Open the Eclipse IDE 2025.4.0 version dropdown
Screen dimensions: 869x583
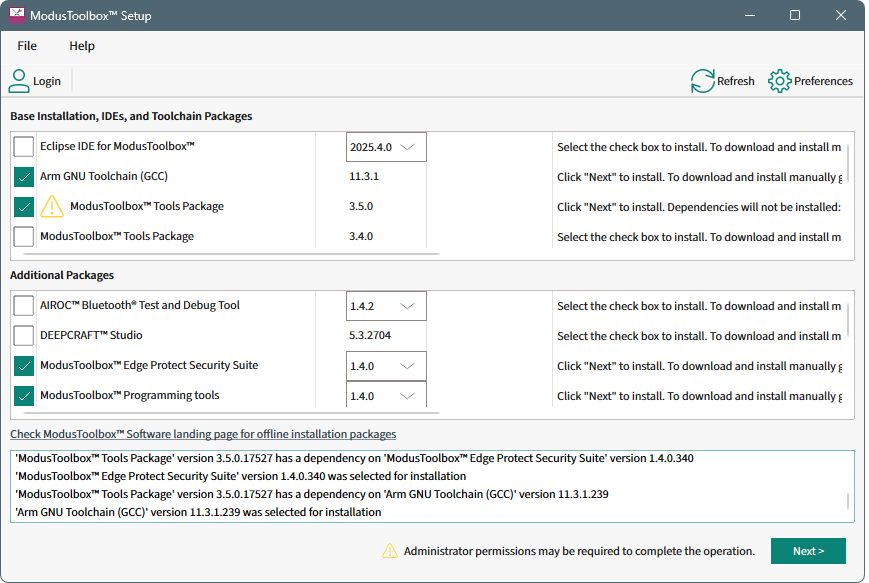[386, 147]
